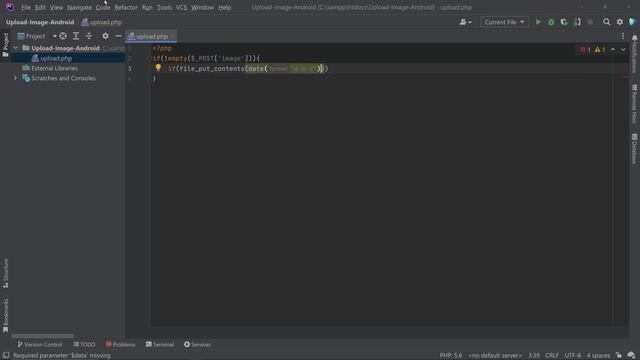Open the code with me user icon
Image resolution: width=640 pixels, height=360 pixels.
[465, 22]
